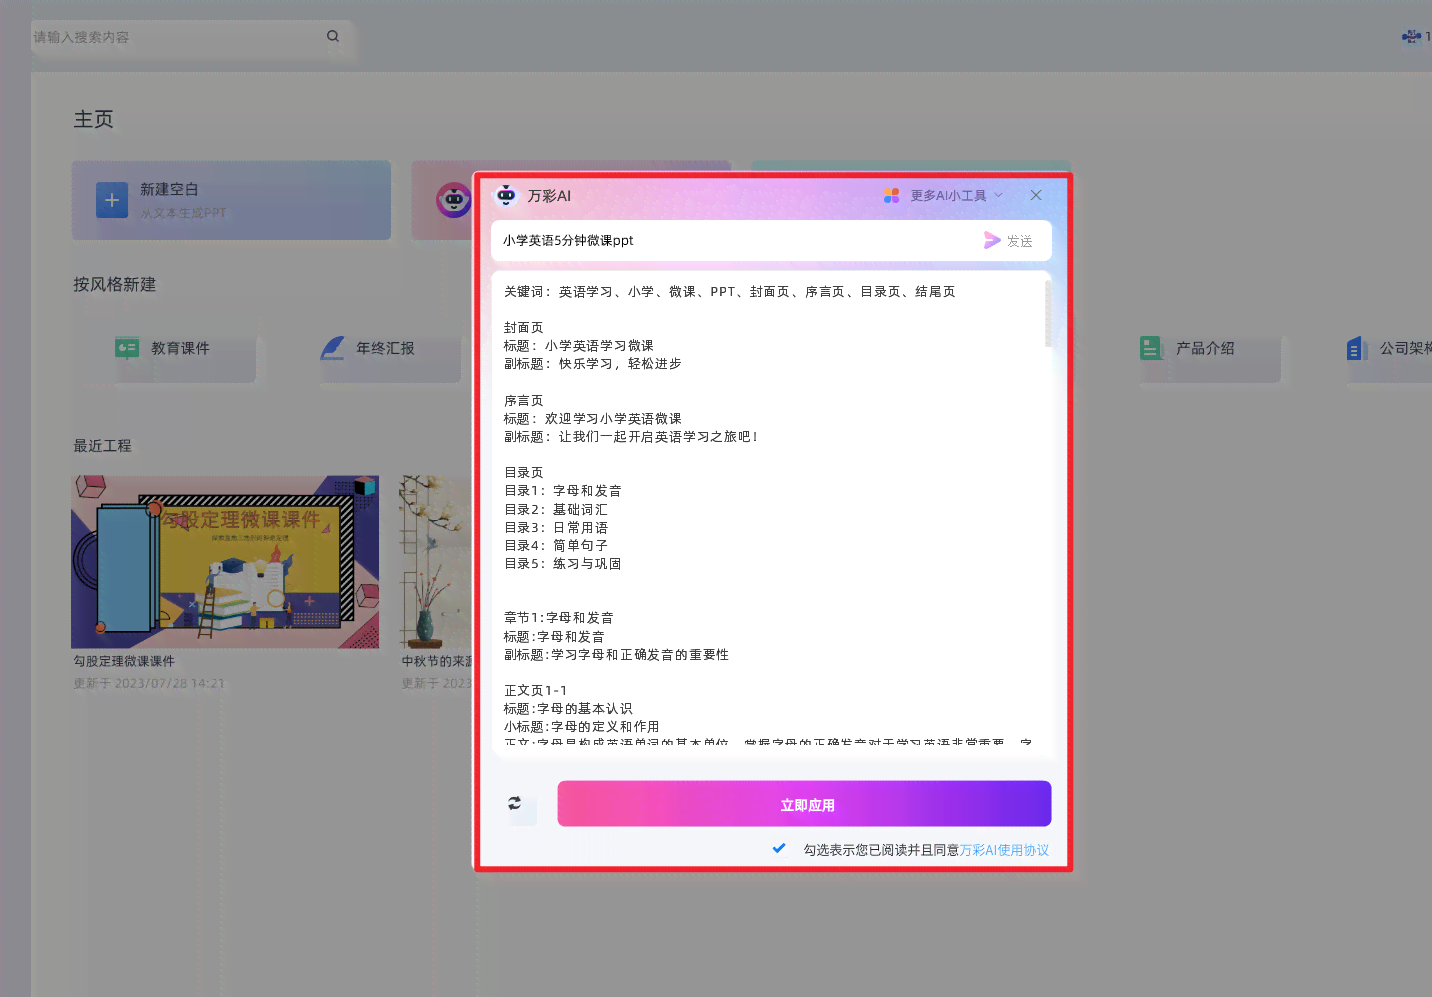The image size is (1432, 997).
Task: Open the 万彩AI使用协议 link
Action: pos(1004,850)
